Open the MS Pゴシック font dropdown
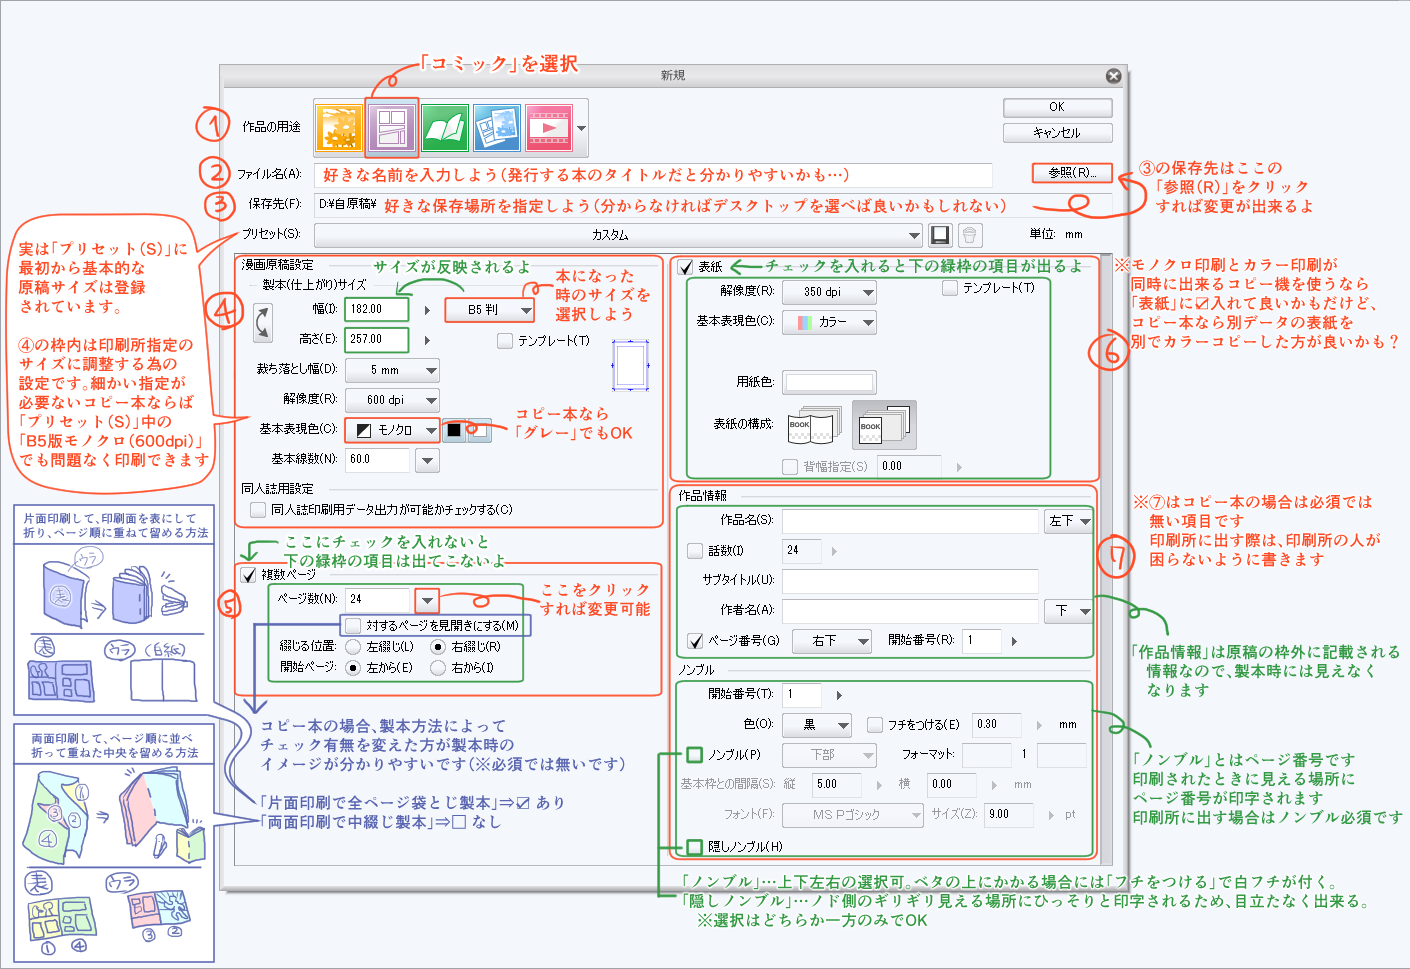This screenshot has width=1410, height=969. coord(853,815)
